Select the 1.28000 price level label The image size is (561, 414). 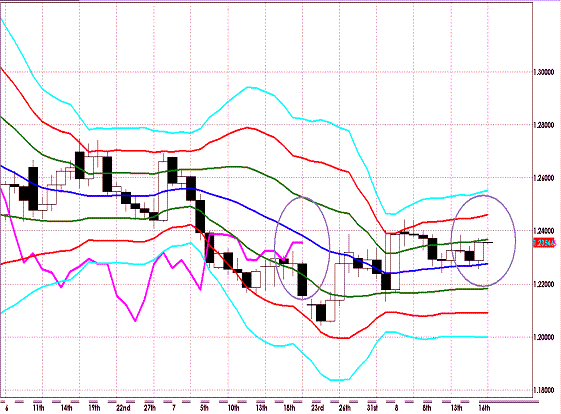[x=544, y=125]
